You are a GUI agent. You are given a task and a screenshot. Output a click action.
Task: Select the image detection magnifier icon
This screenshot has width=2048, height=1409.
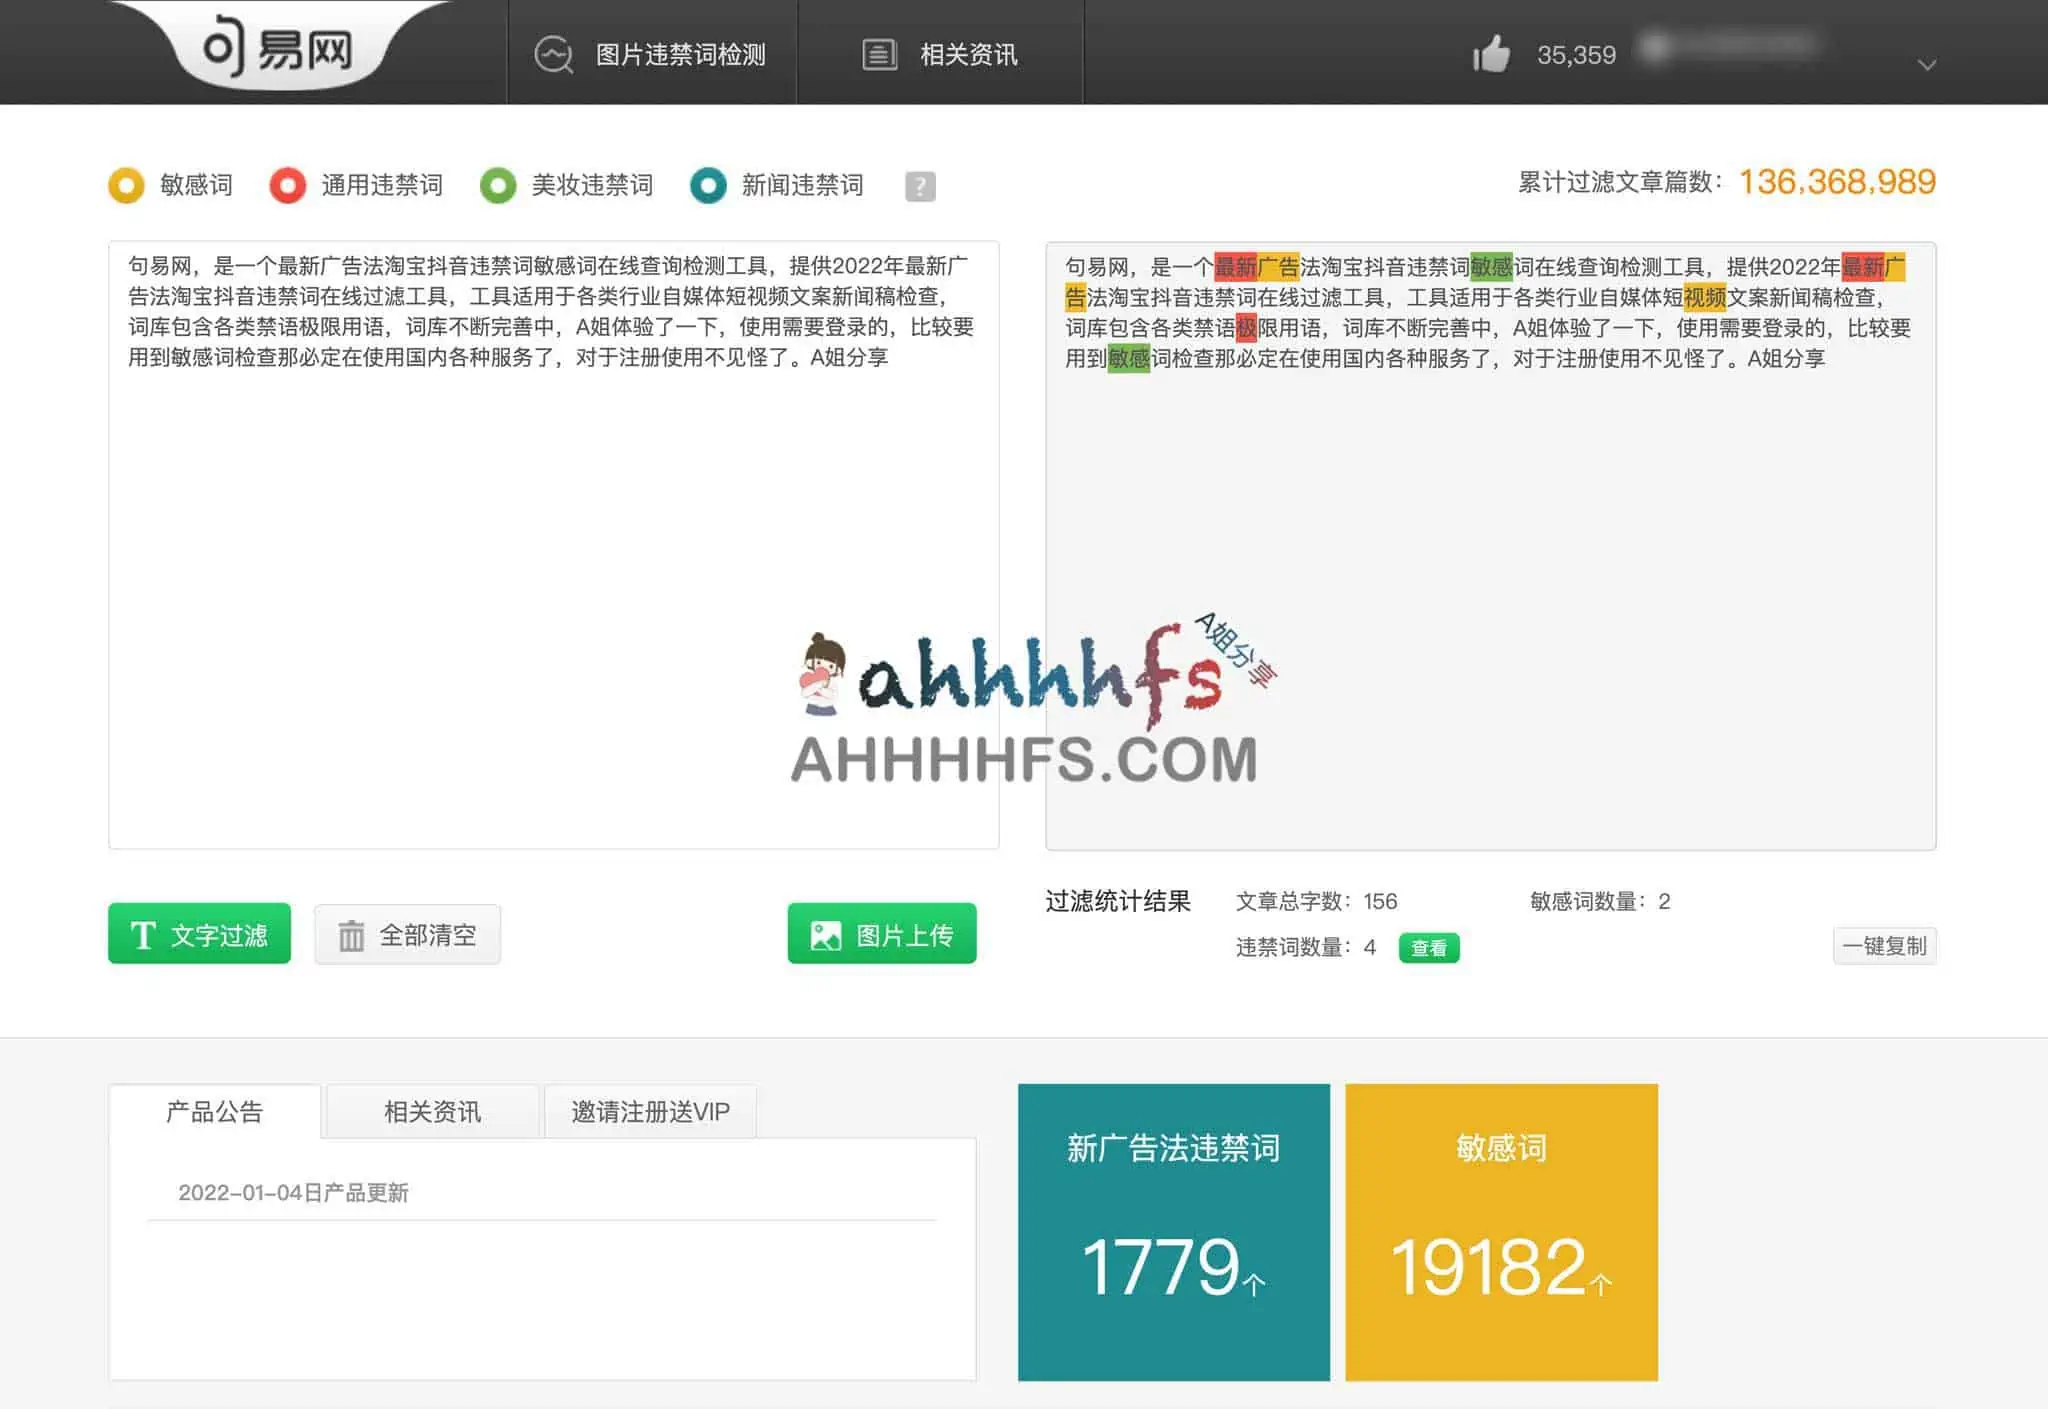tap(553, 55)
